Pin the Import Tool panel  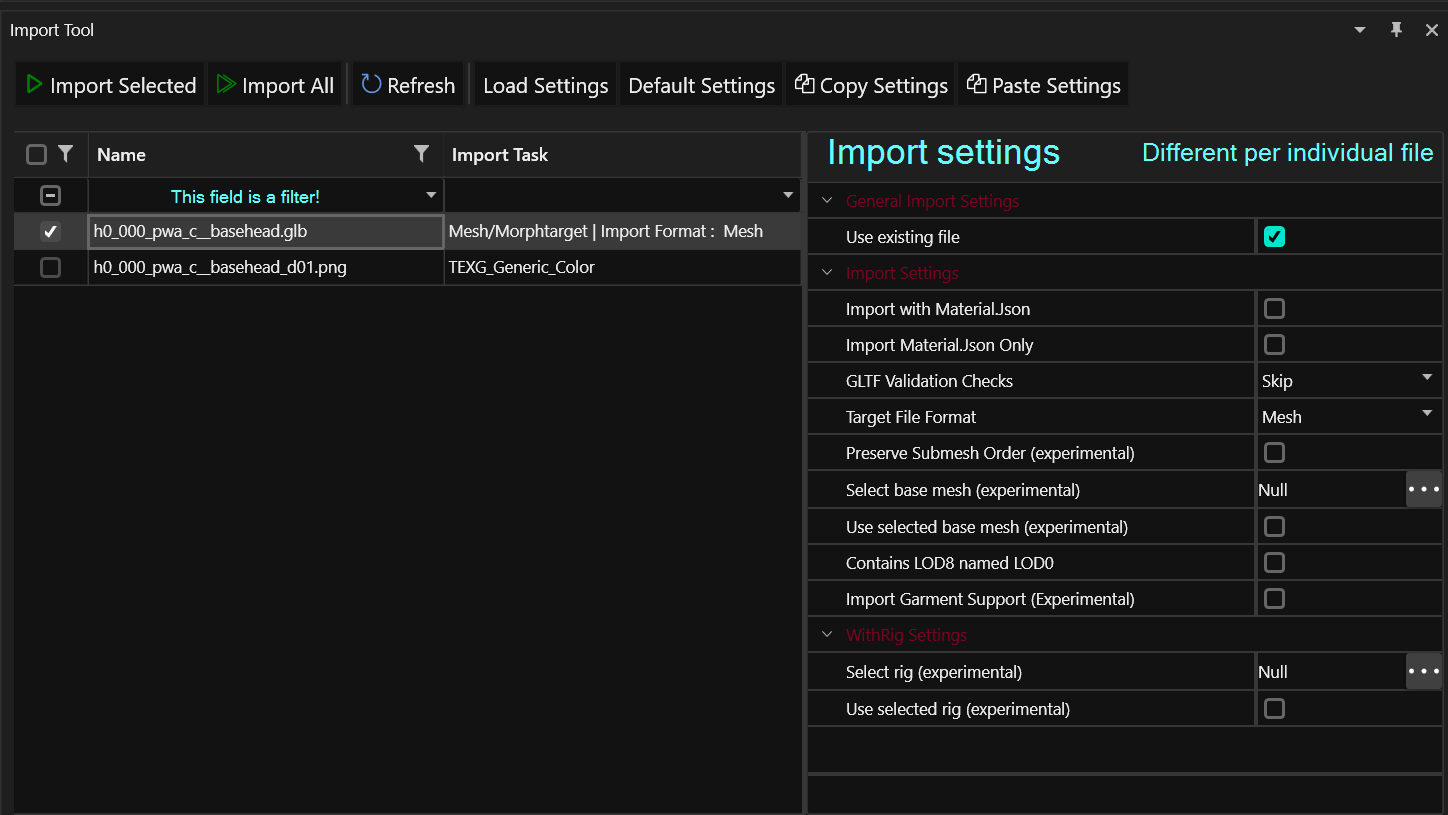point(1396,30)
